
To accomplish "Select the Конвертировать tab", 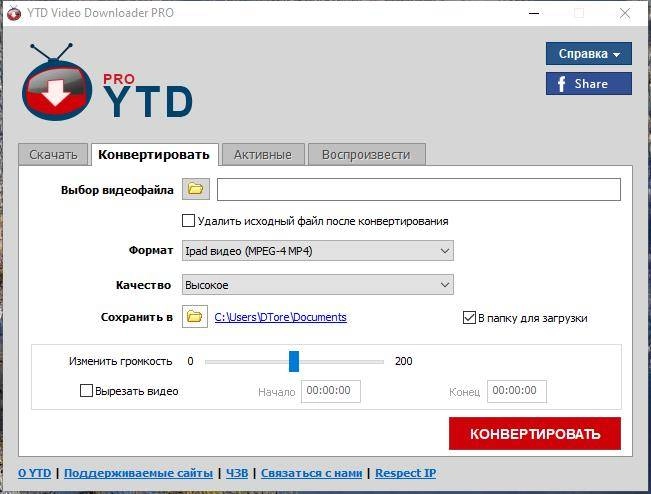I will [154, 154].
